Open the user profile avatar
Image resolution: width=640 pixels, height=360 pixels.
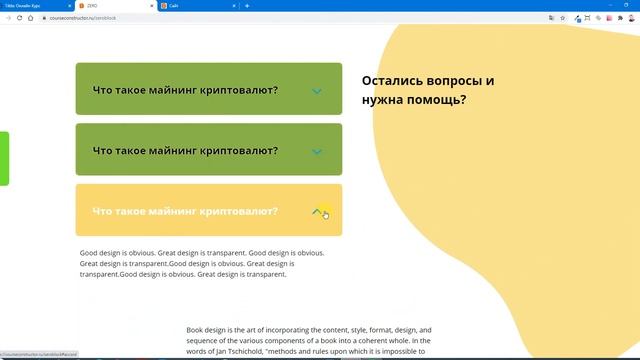(631, 18)
